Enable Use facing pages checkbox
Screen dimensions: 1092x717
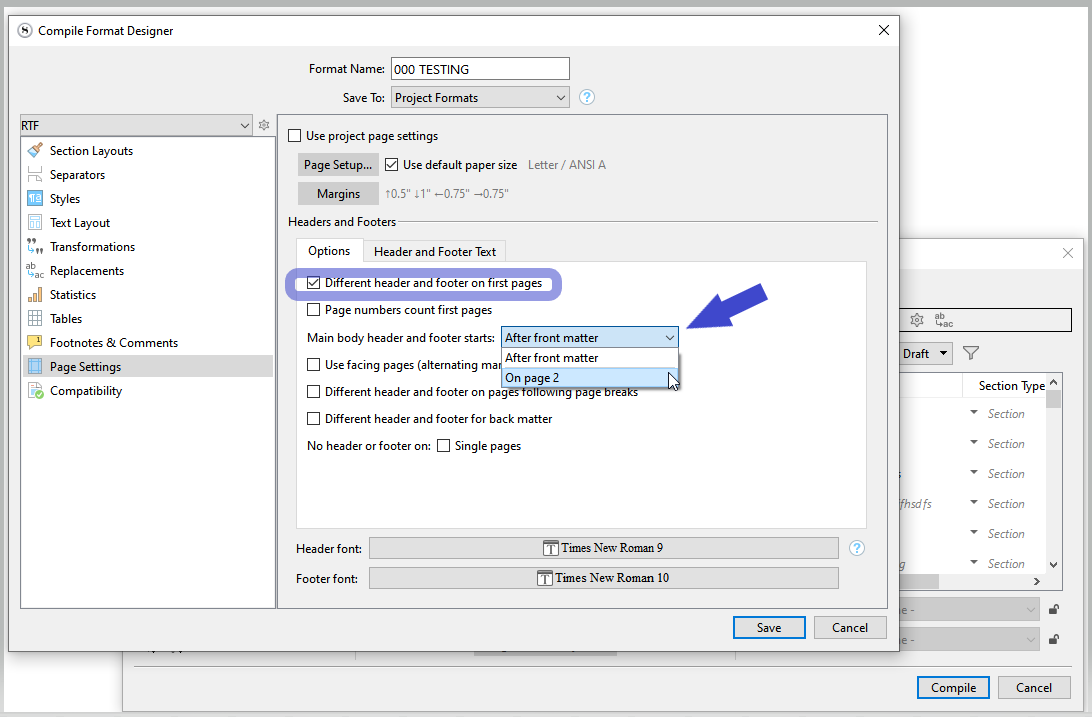(313, 364)
